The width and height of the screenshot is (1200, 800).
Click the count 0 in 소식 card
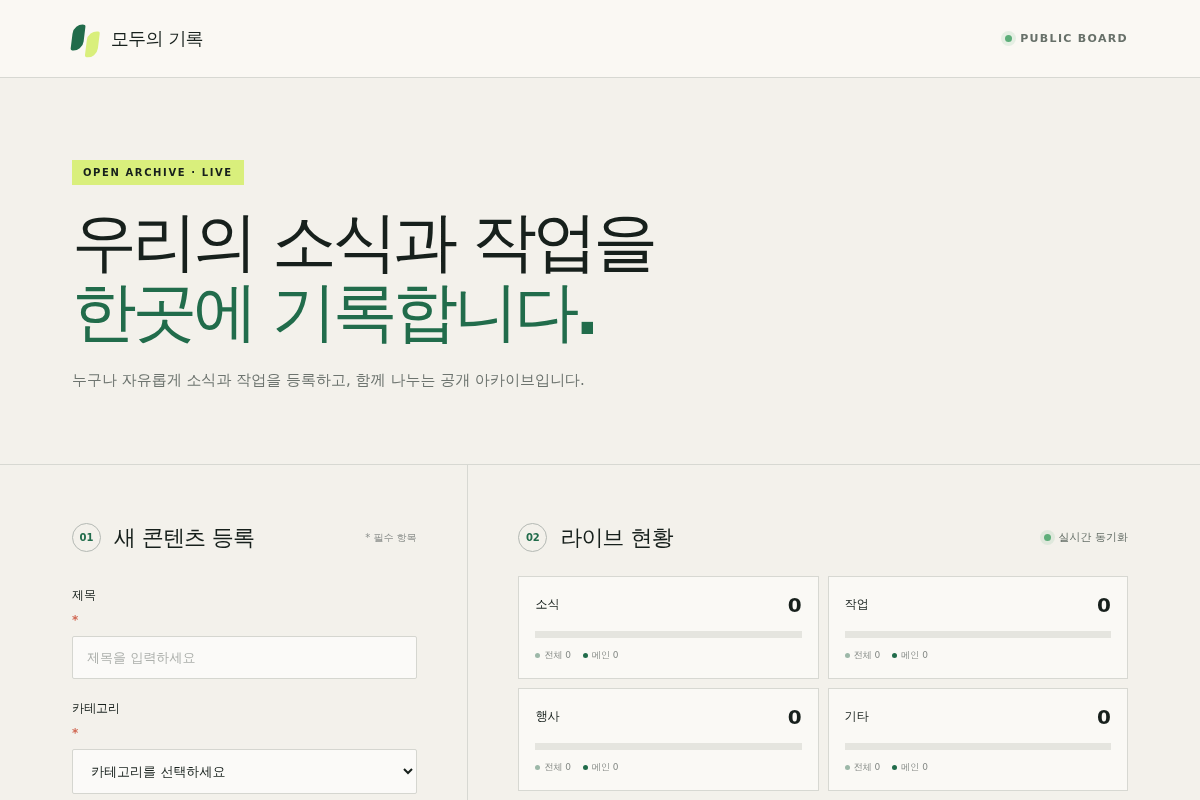[x=795, y=605]
